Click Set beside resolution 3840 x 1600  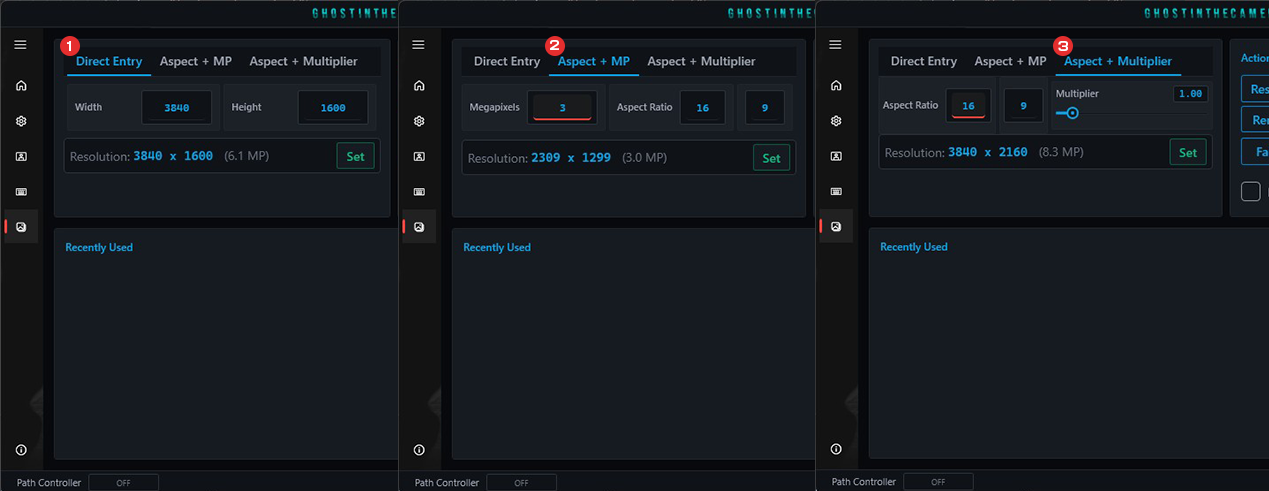(355, 157)
